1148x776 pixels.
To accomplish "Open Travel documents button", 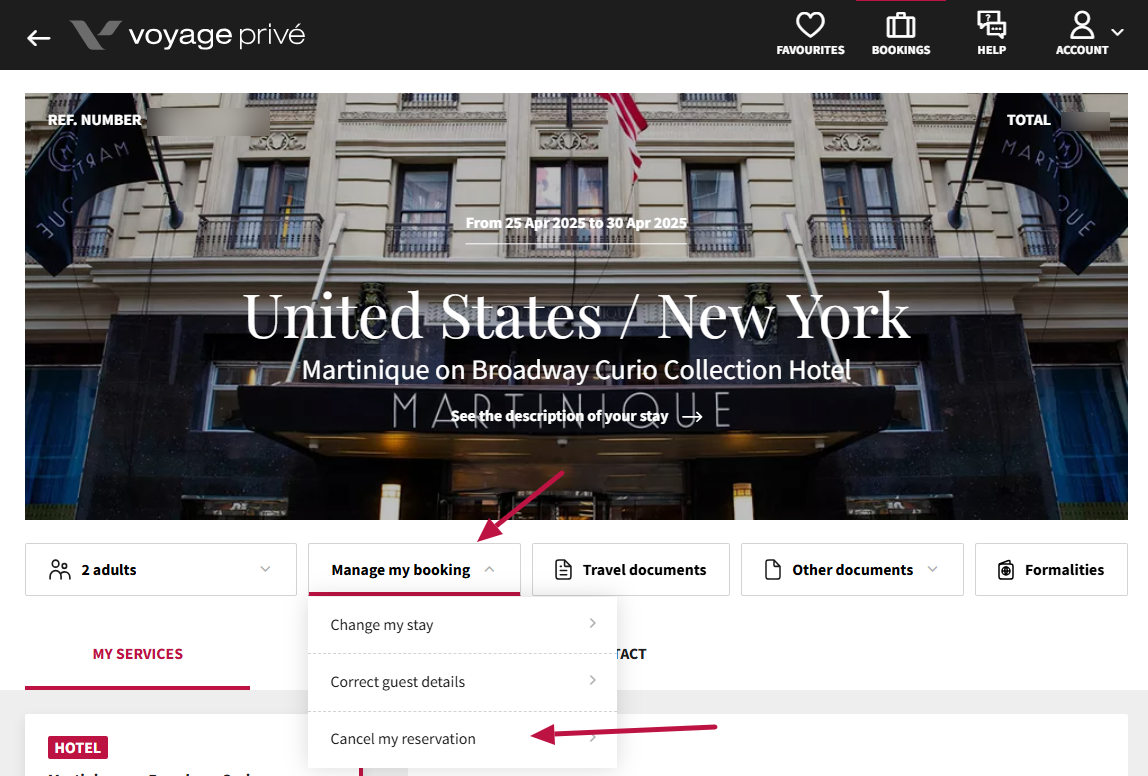I will coord(630,570).
